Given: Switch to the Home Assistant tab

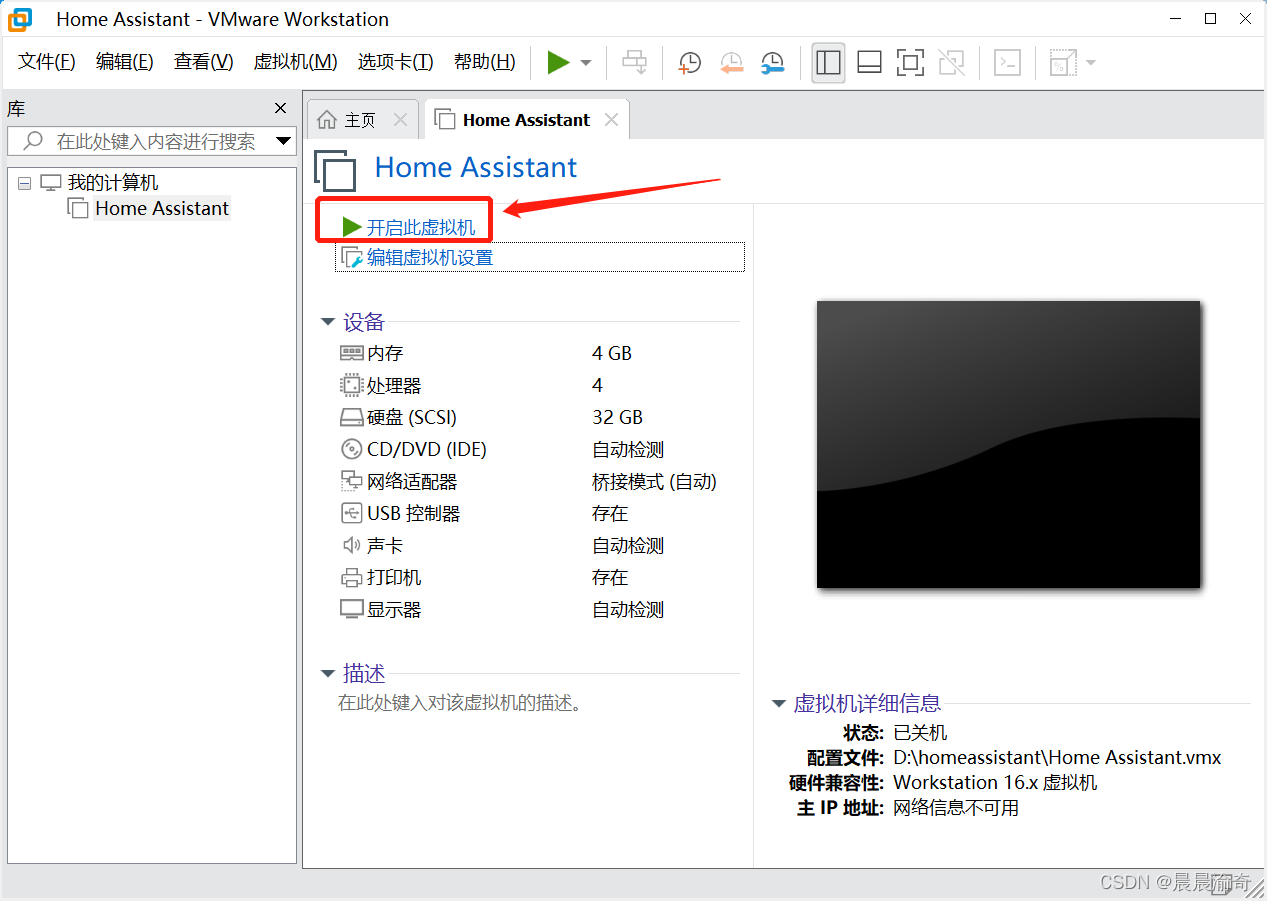Looking at the screenshot, I should click(x=526, y=120).
